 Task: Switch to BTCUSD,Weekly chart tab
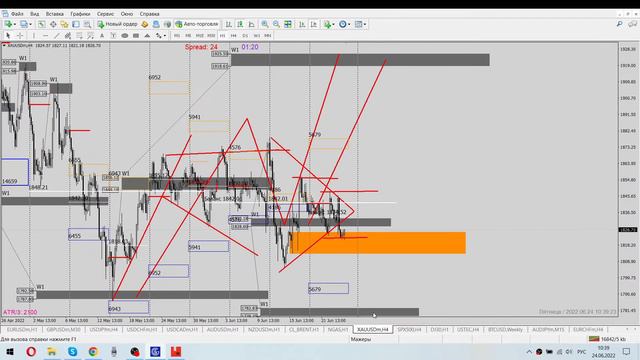coord(505,329)
